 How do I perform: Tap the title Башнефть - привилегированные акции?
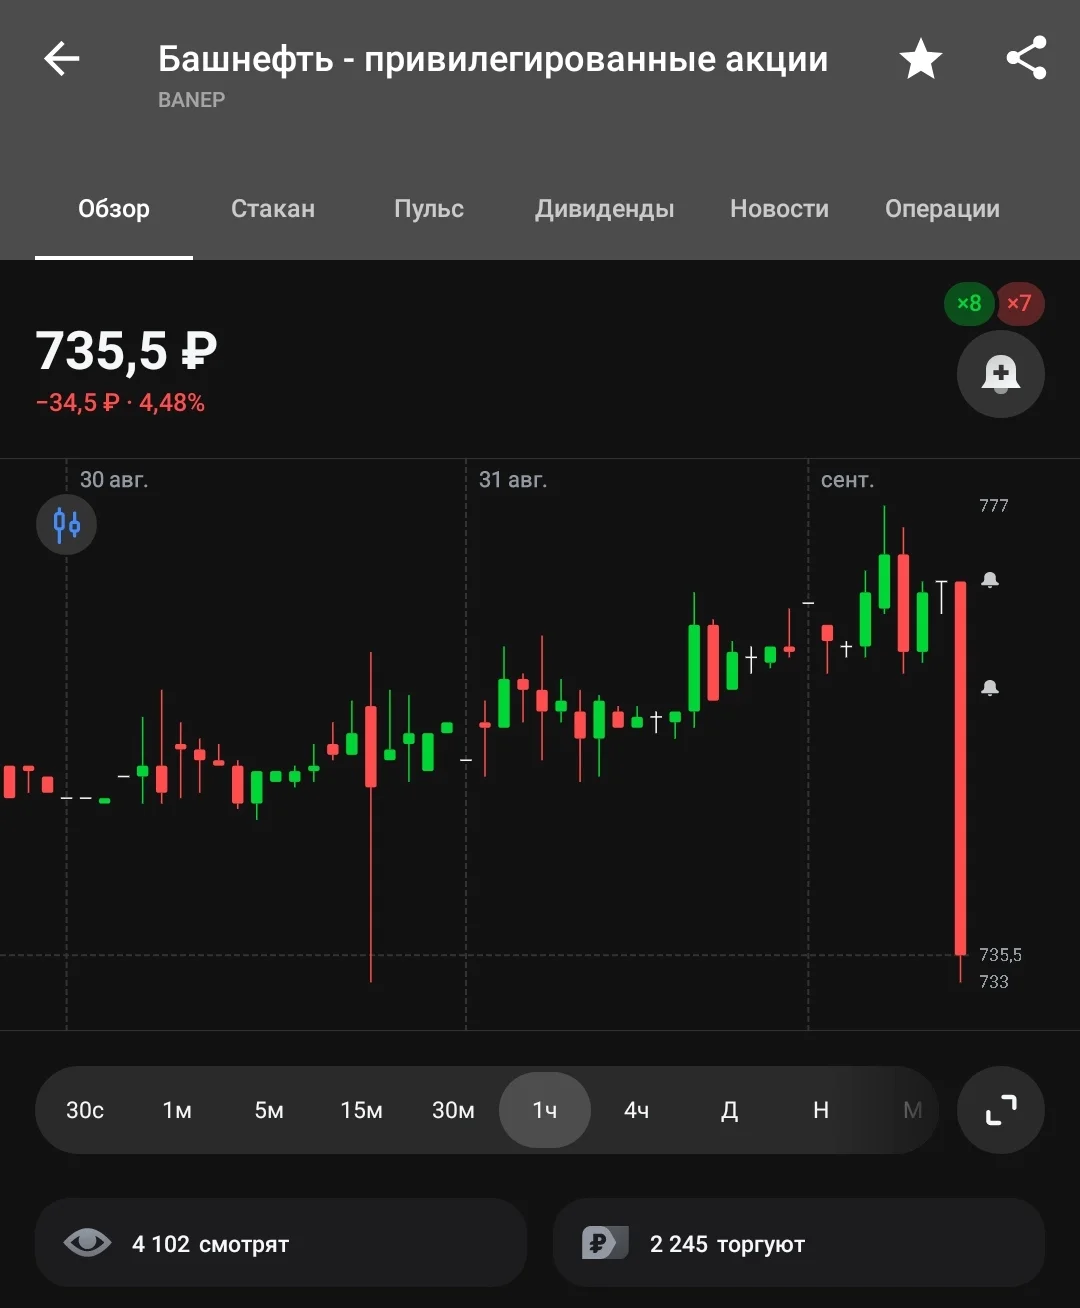(493, 59)
